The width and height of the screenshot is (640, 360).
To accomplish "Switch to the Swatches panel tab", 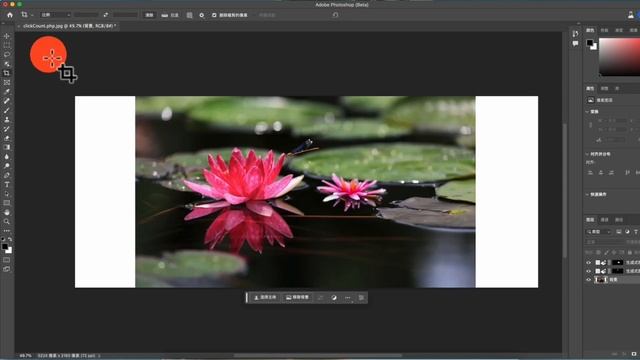I will click(x=604, y=31).
